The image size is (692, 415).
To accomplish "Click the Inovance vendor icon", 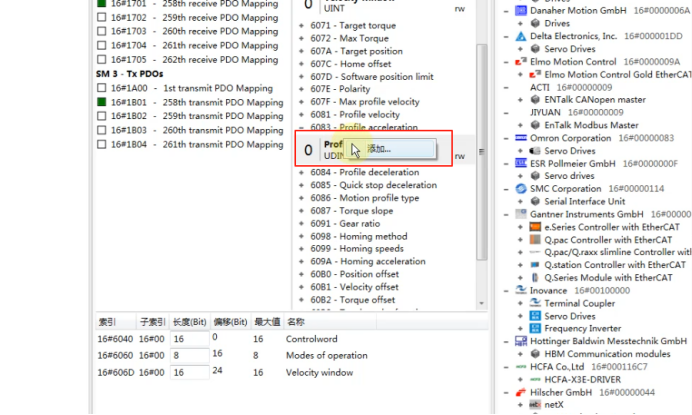I will pyautogui.click(x=521, y=290).
